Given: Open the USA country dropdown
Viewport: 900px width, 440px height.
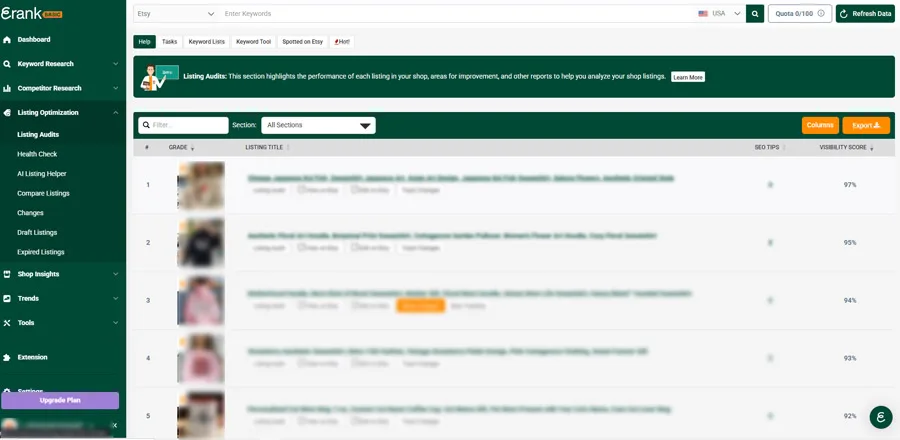Looking at the screenshot, I should [720, 14].
